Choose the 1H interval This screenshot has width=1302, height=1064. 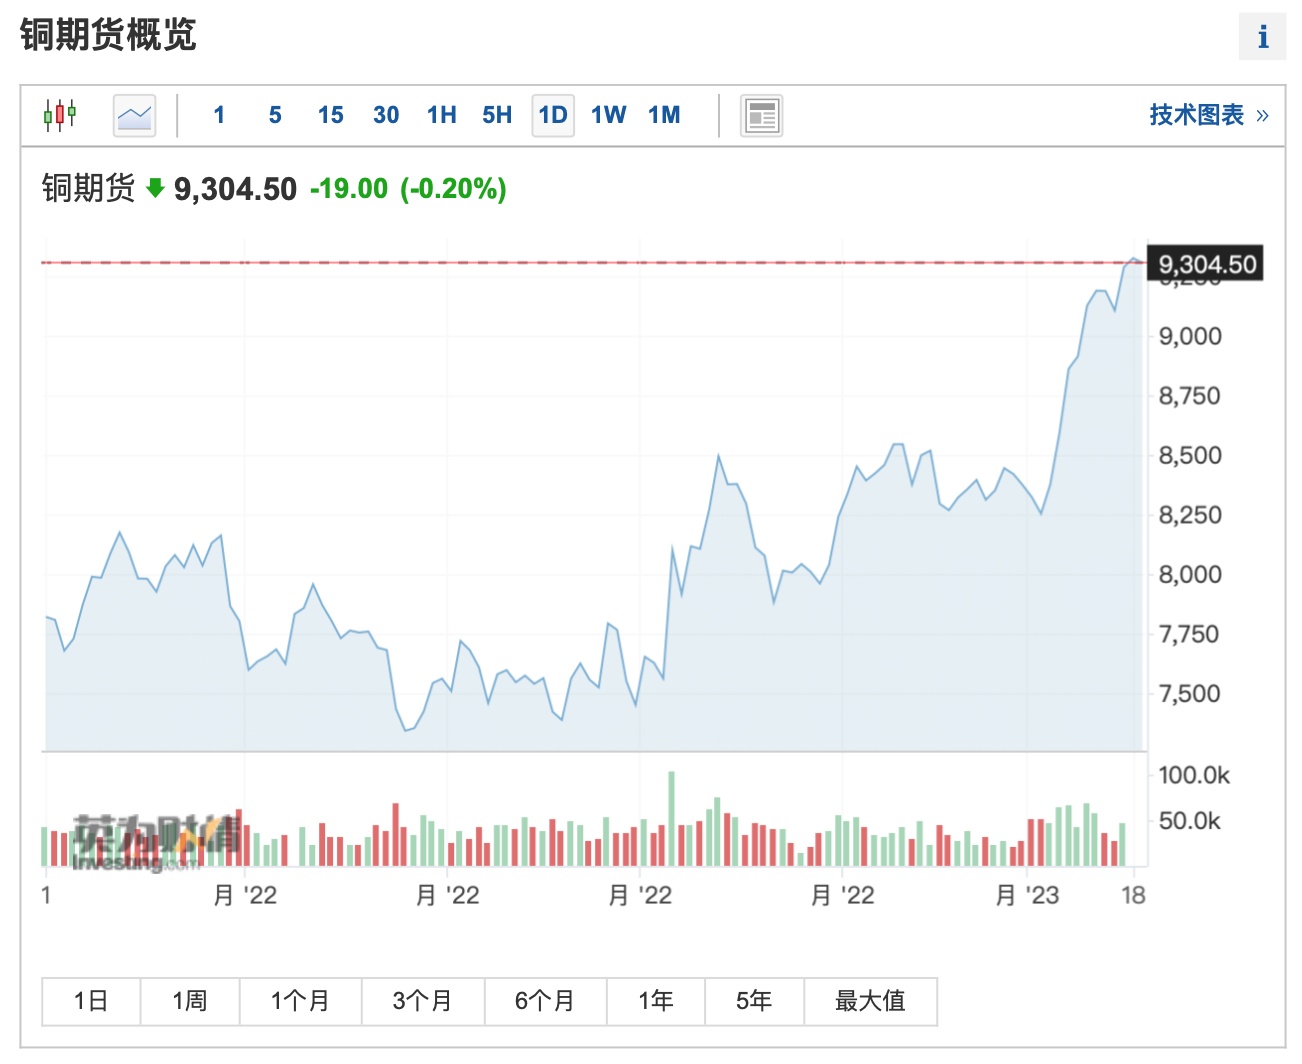click(x=441, y=115)
